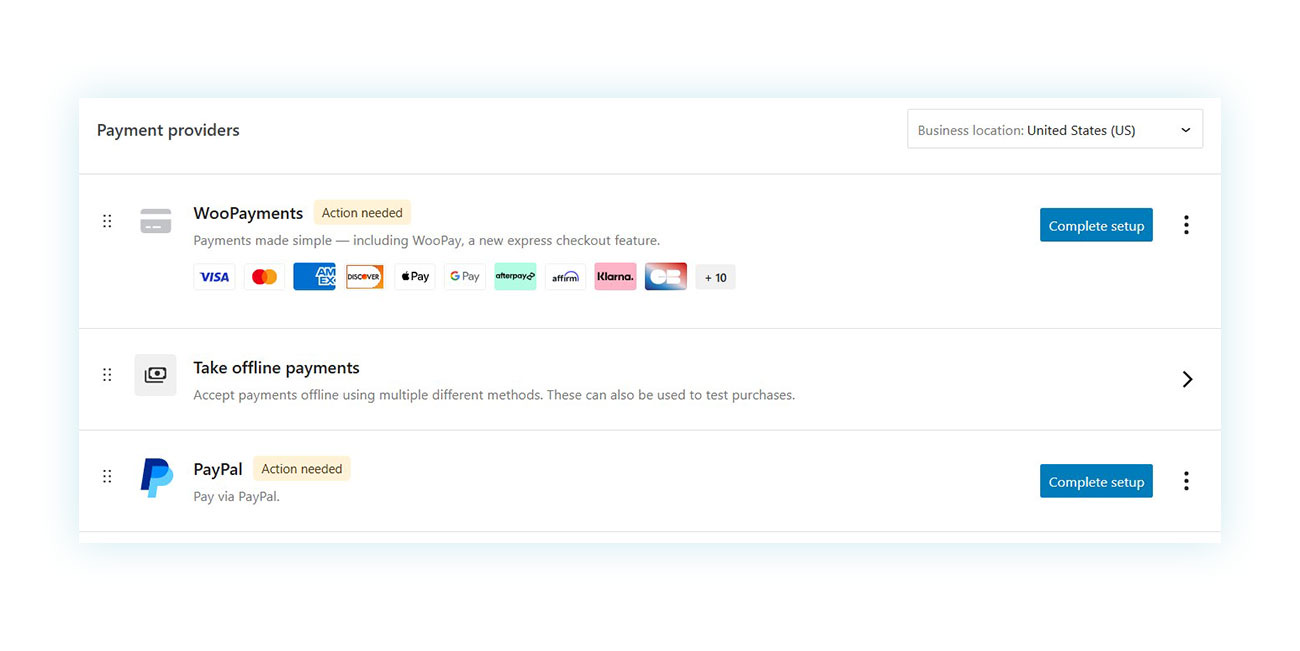Viewport: 1300px width, 651px height.
Task: Click the Affirm logo
Action: tap(565, 277)
